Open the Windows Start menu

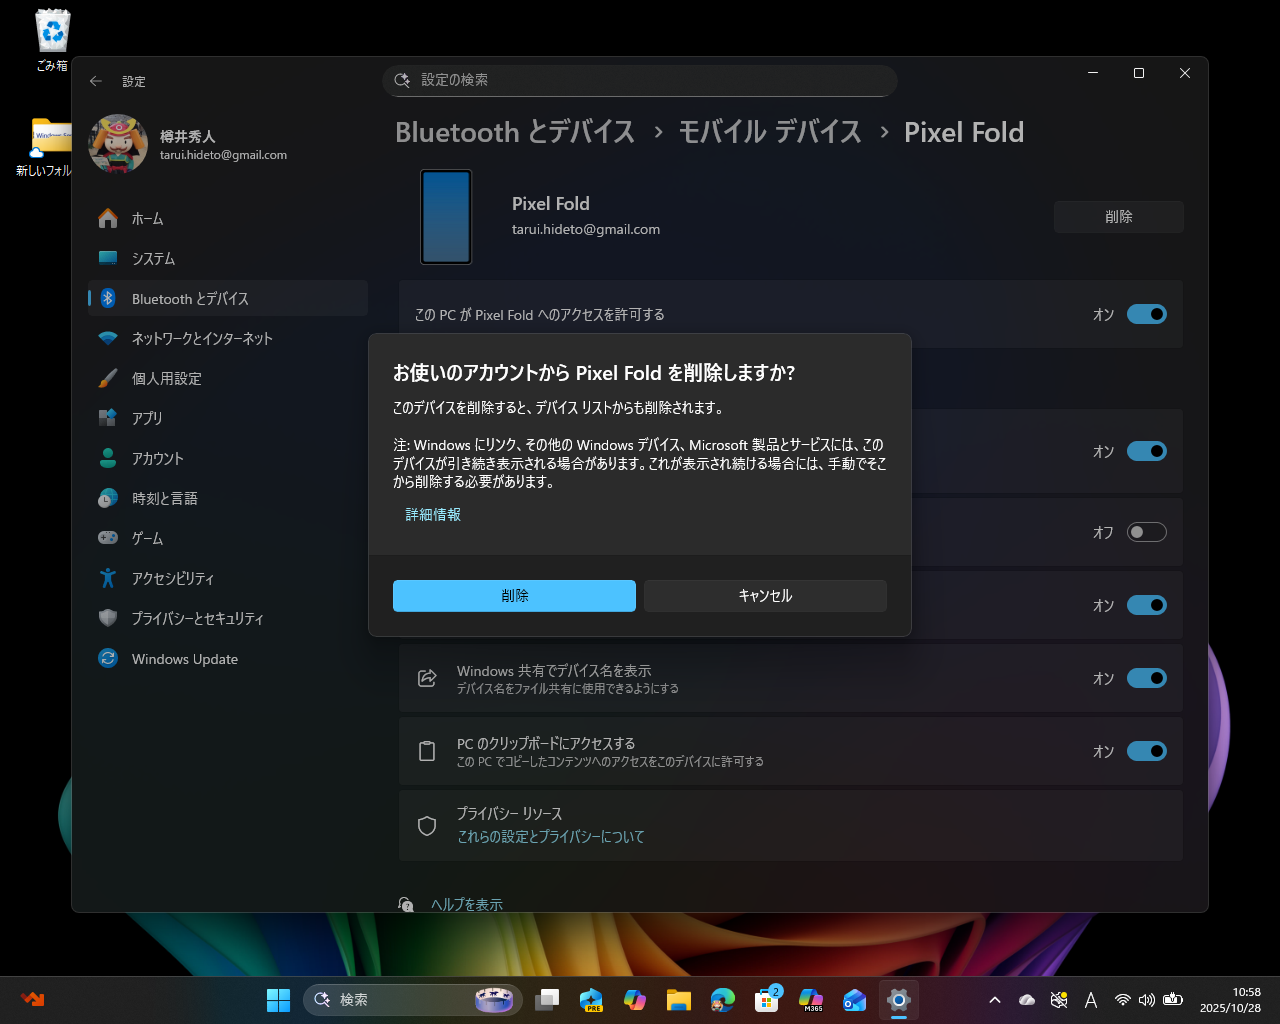[278, 1000]
